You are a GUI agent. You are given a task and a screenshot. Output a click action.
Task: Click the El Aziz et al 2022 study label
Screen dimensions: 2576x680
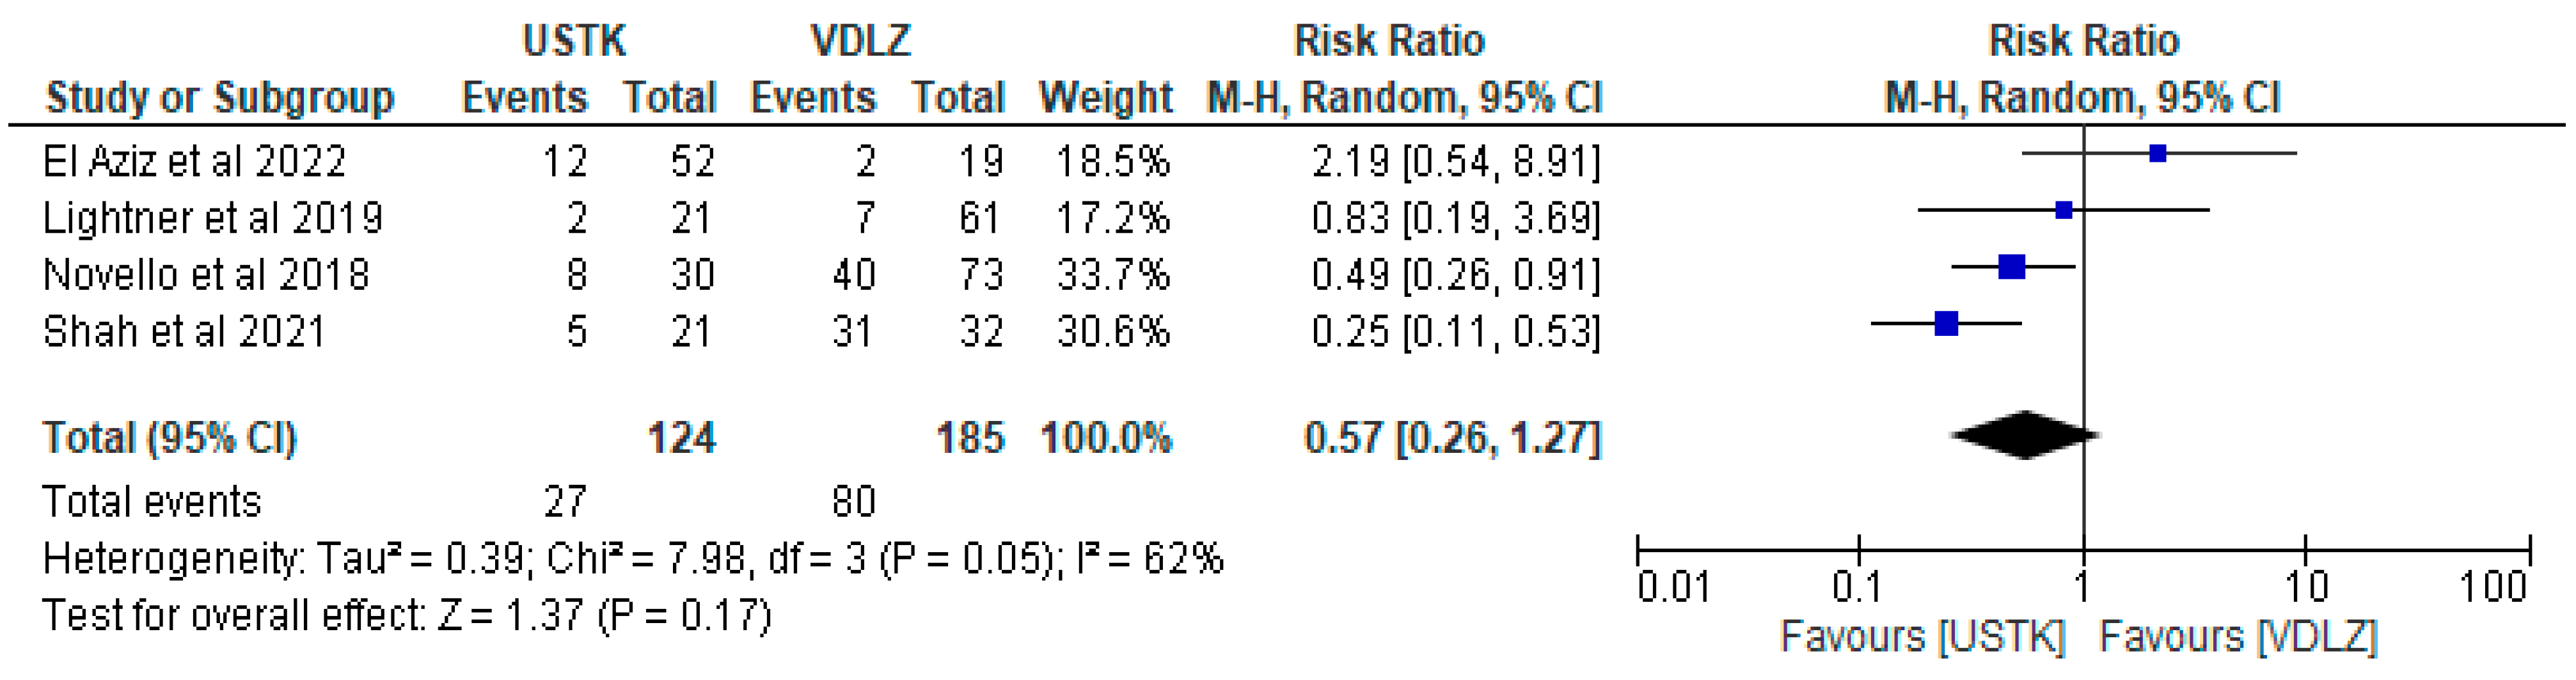(194, 161)
